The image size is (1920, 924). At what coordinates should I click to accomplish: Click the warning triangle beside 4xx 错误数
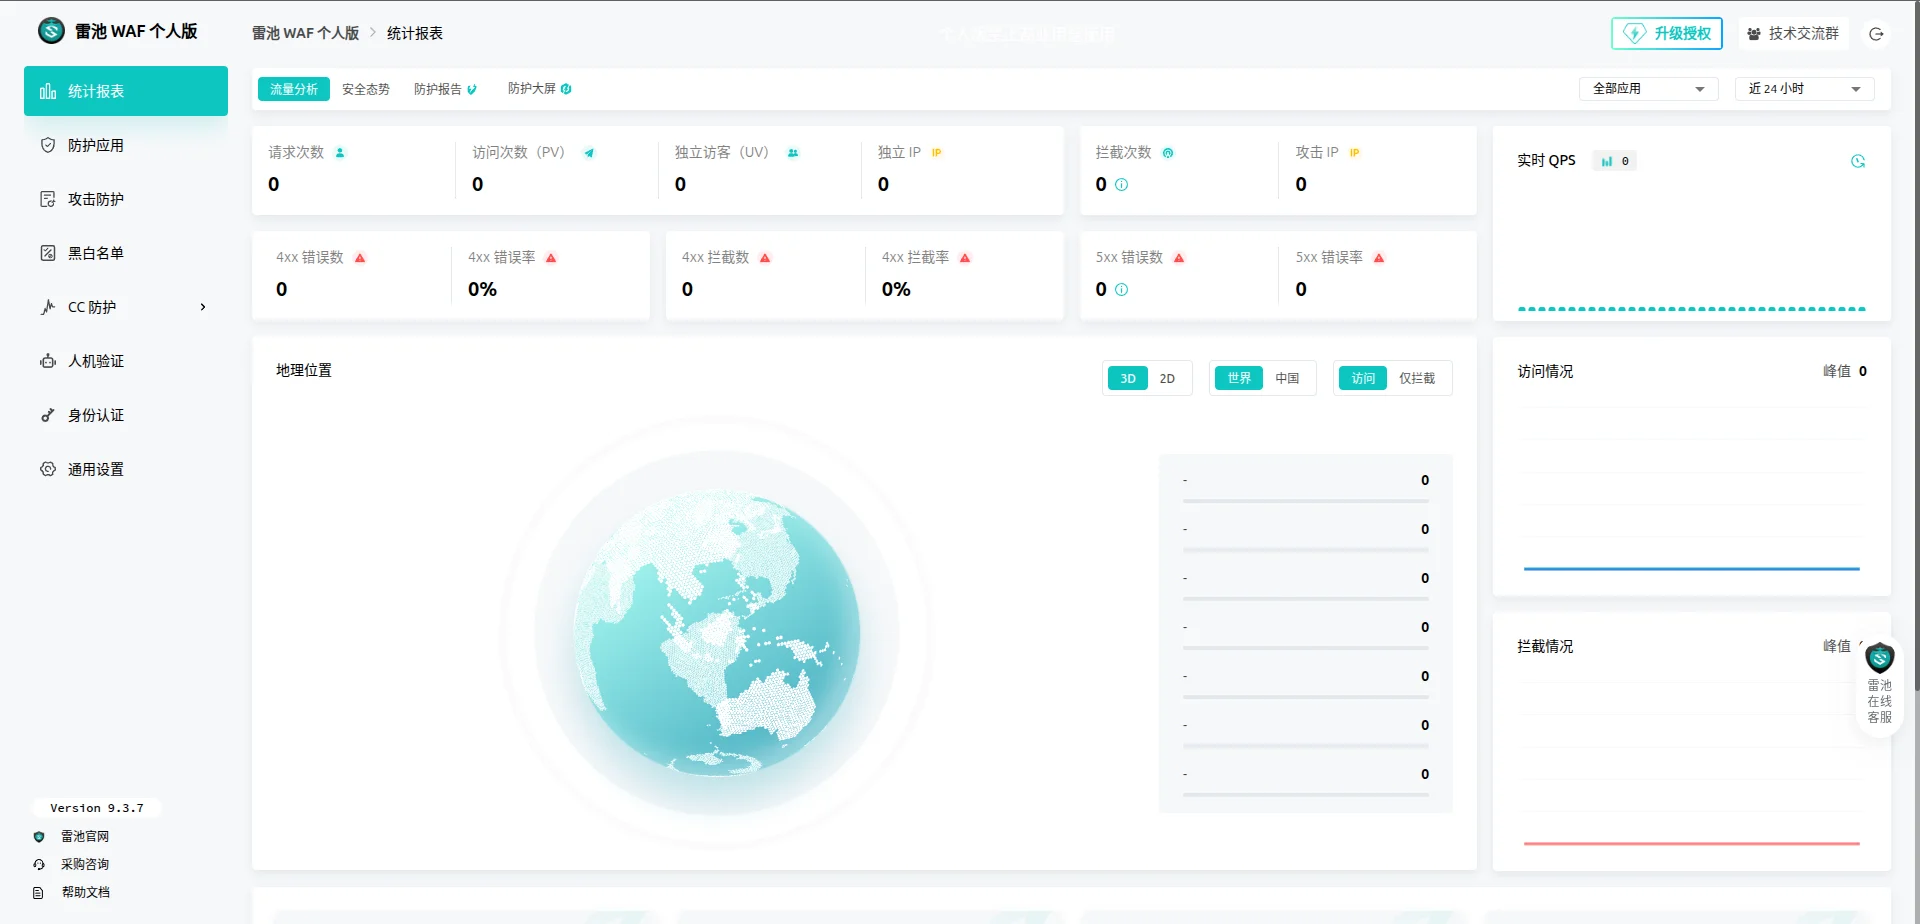click(x=360, y=258)
